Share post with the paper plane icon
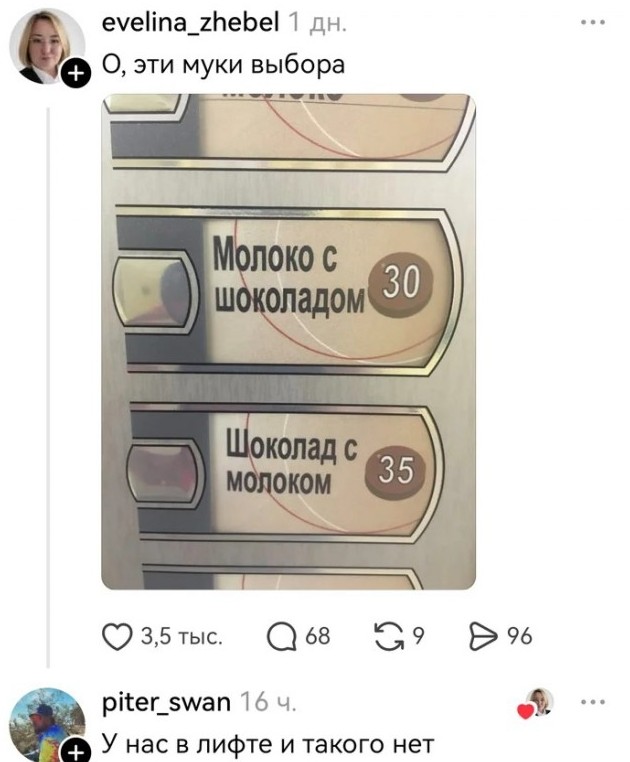The image size is (630, 762). 482,637
